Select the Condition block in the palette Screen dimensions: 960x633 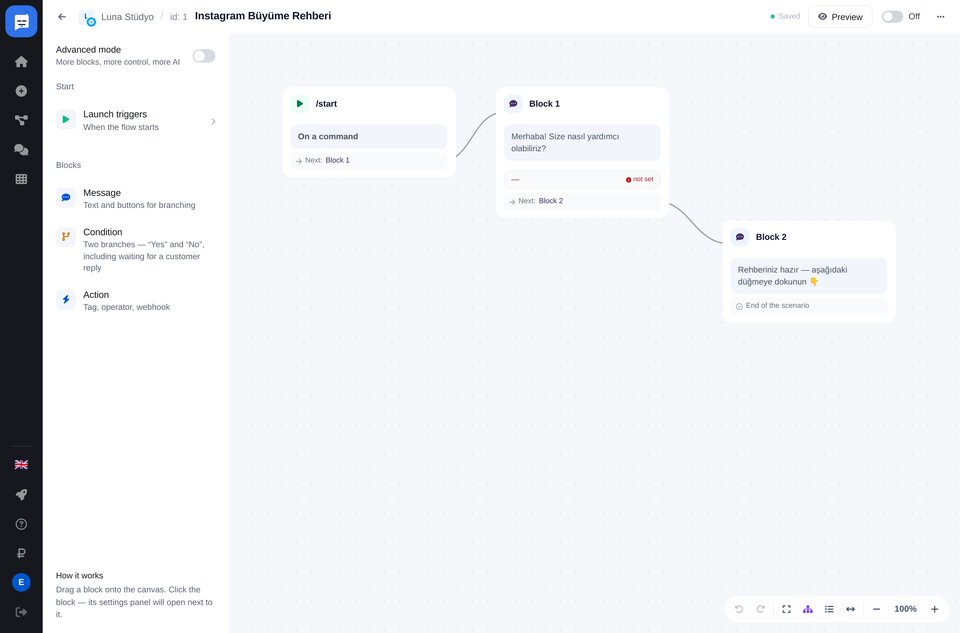click(x=136, y=249)
